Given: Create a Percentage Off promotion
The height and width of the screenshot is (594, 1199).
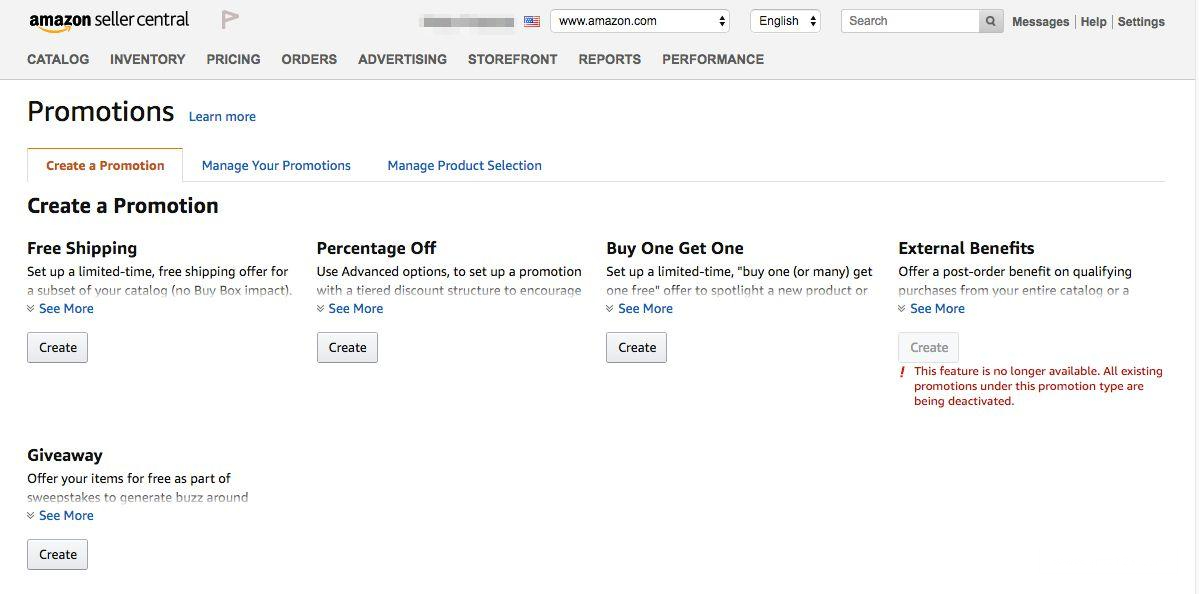Looking at the screenshot, I should pyautogui.click(x=347, y=348).
